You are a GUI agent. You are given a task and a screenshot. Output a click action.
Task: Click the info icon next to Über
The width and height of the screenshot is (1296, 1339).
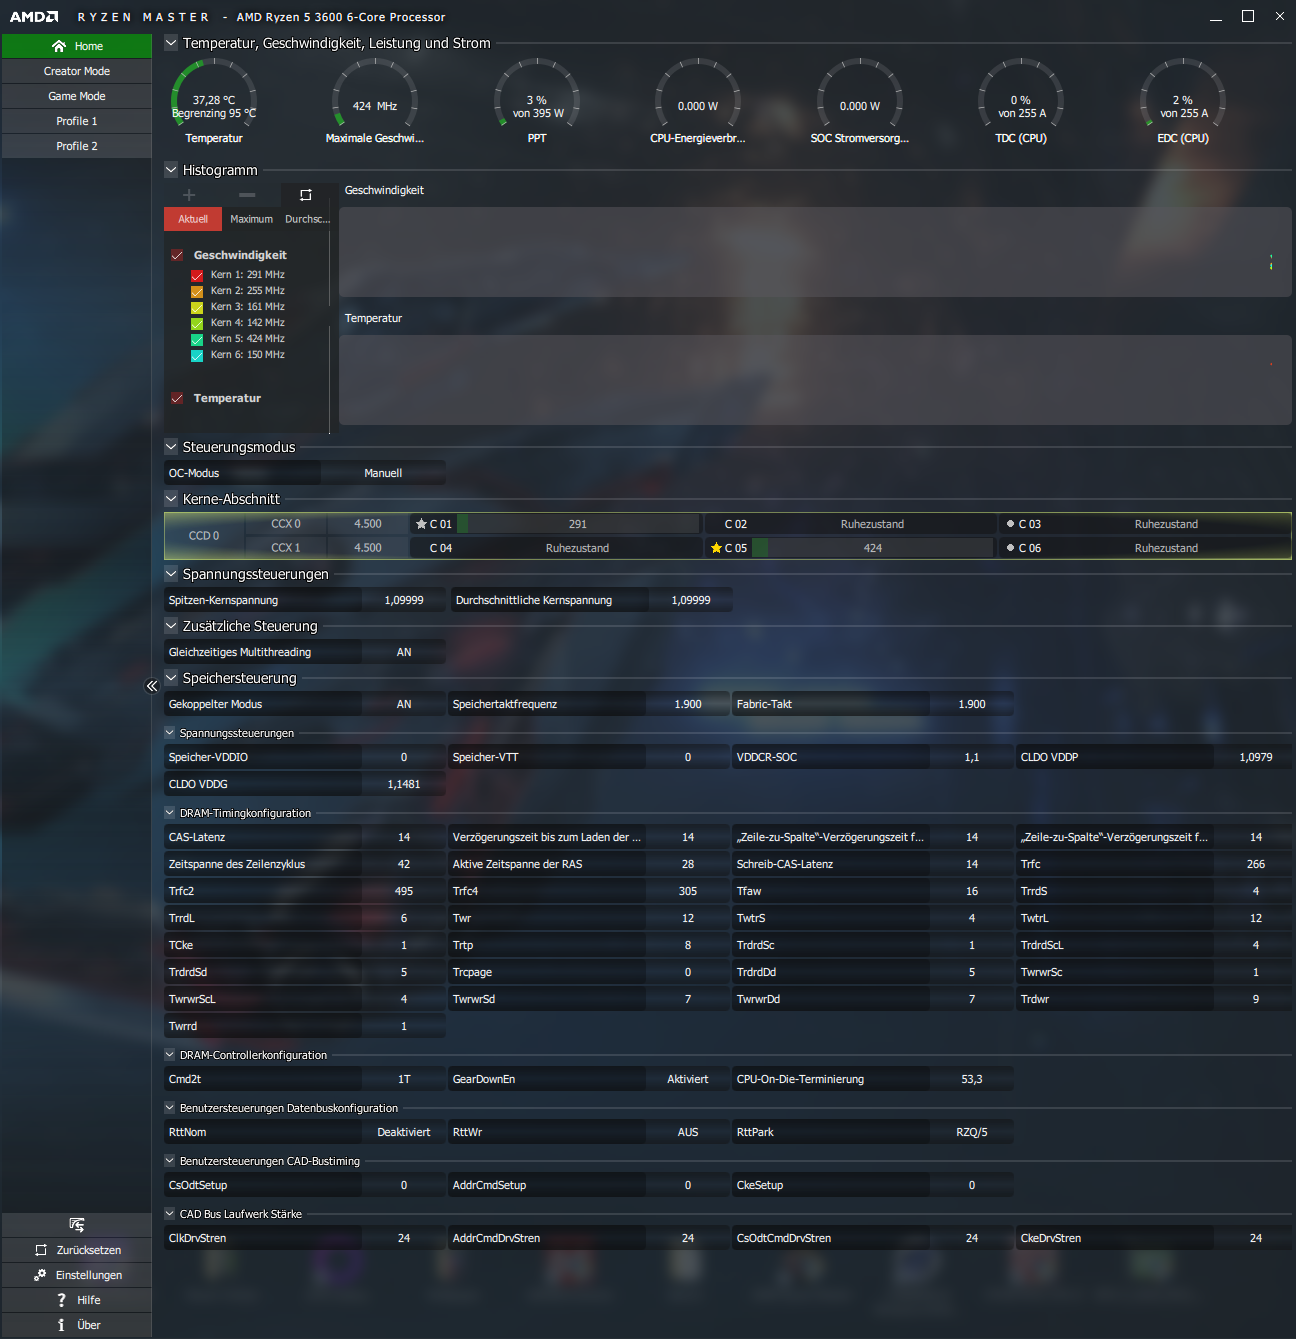click(61, 1325)
